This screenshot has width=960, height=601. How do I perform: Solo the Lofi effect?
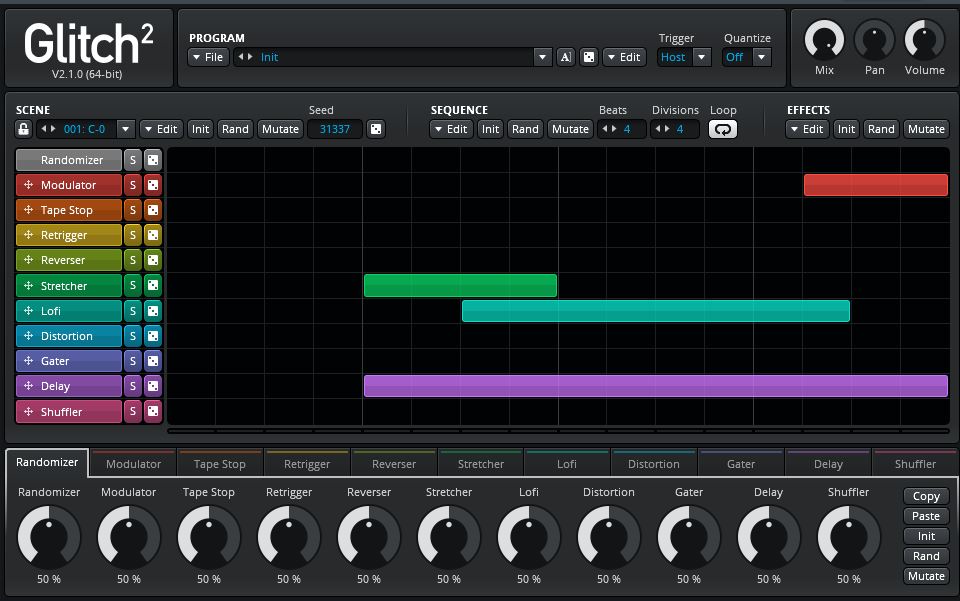133,311
